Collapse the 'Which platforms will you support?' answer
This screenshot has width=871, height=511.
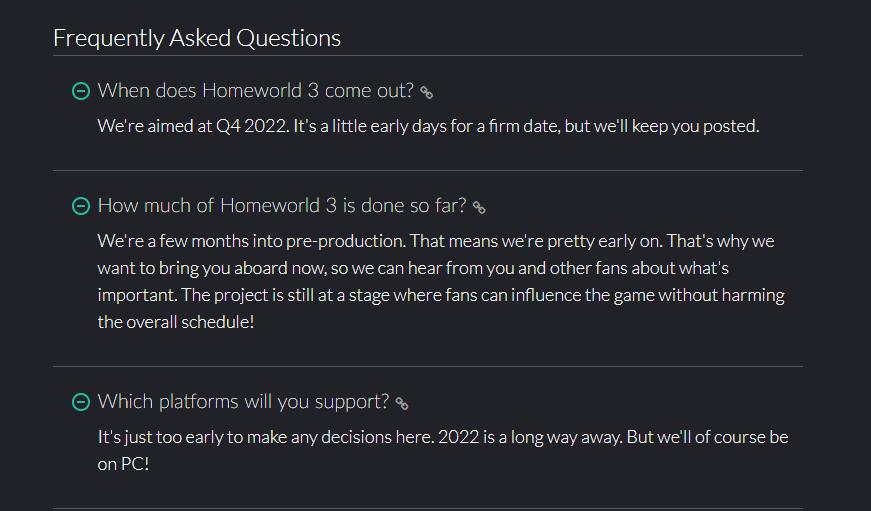click(81, 402)
